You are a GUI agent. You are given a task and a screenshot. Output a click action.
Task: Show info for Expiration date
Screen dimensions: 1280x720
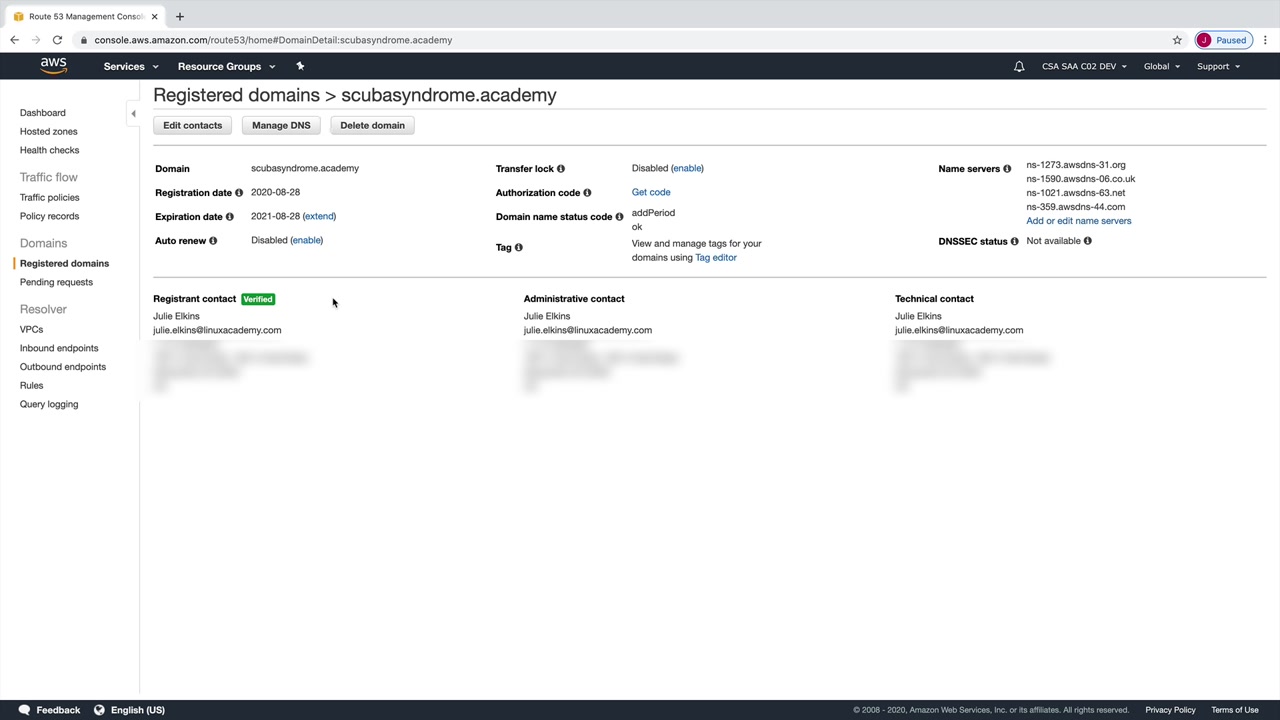tap(230, 217)
